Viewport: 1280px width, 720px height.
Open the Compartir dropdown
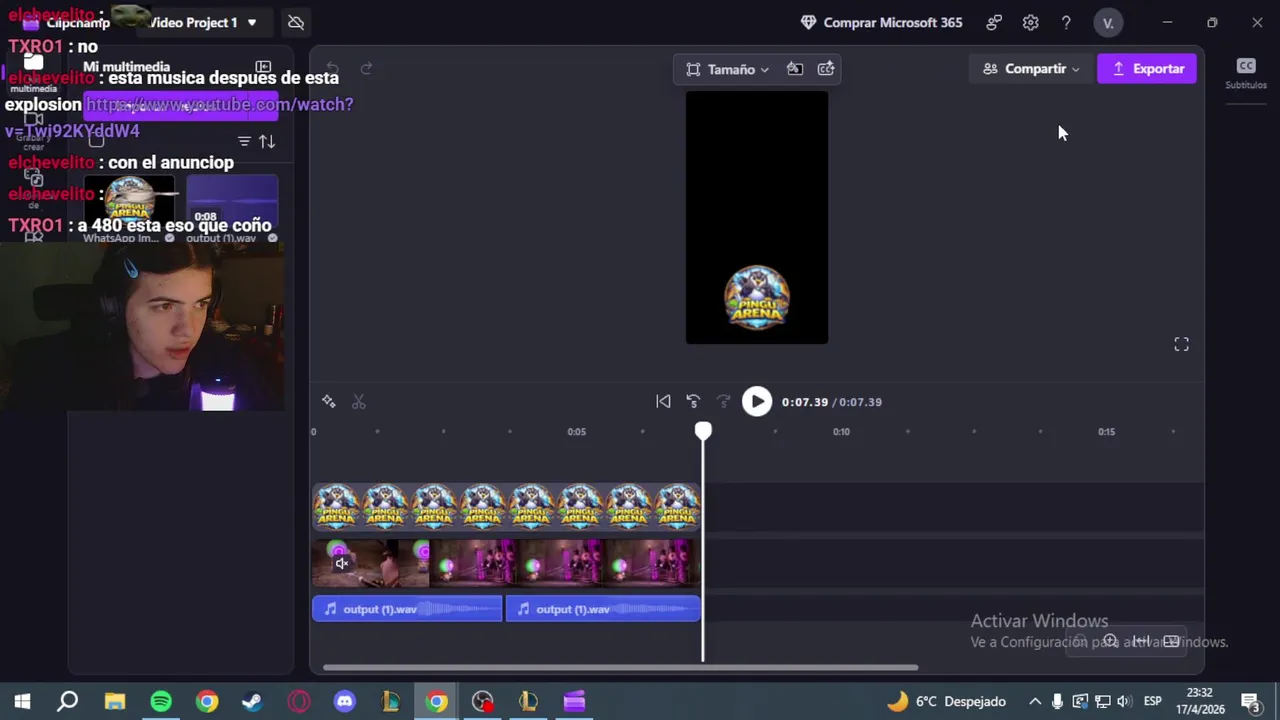pyautogui.click(x=1030, y=69)
